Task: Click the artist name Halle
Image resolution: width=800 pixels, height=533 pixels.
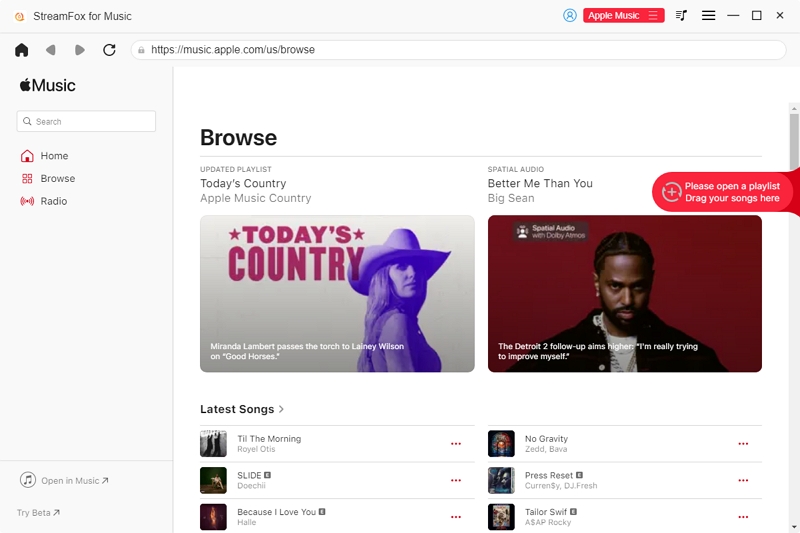Action: point(246,522)
